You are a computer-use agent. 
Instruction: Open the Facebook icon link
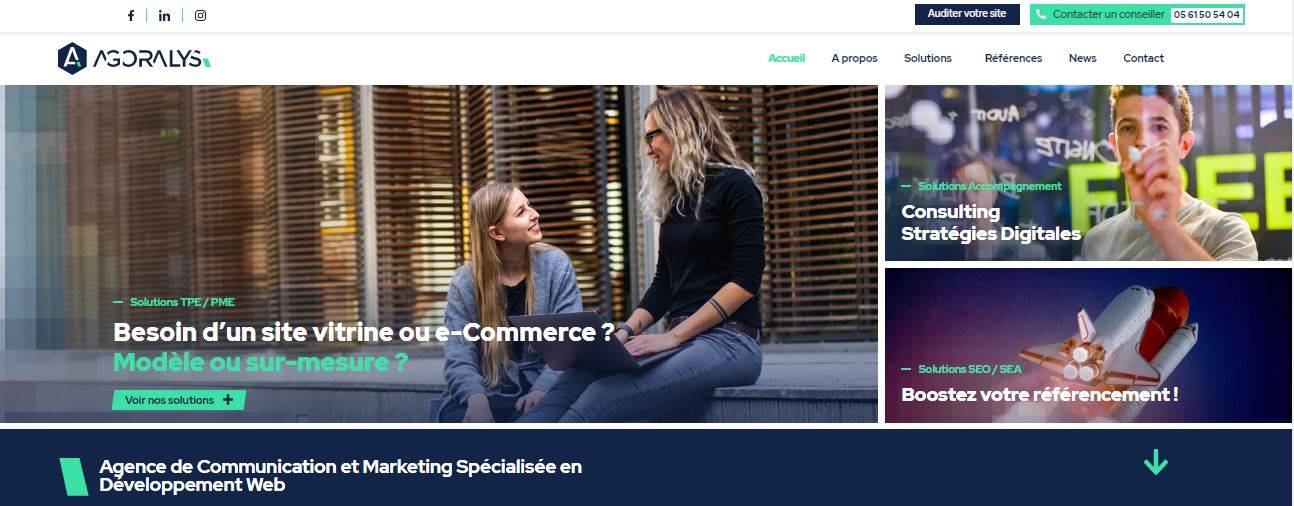tap(130, 15)
